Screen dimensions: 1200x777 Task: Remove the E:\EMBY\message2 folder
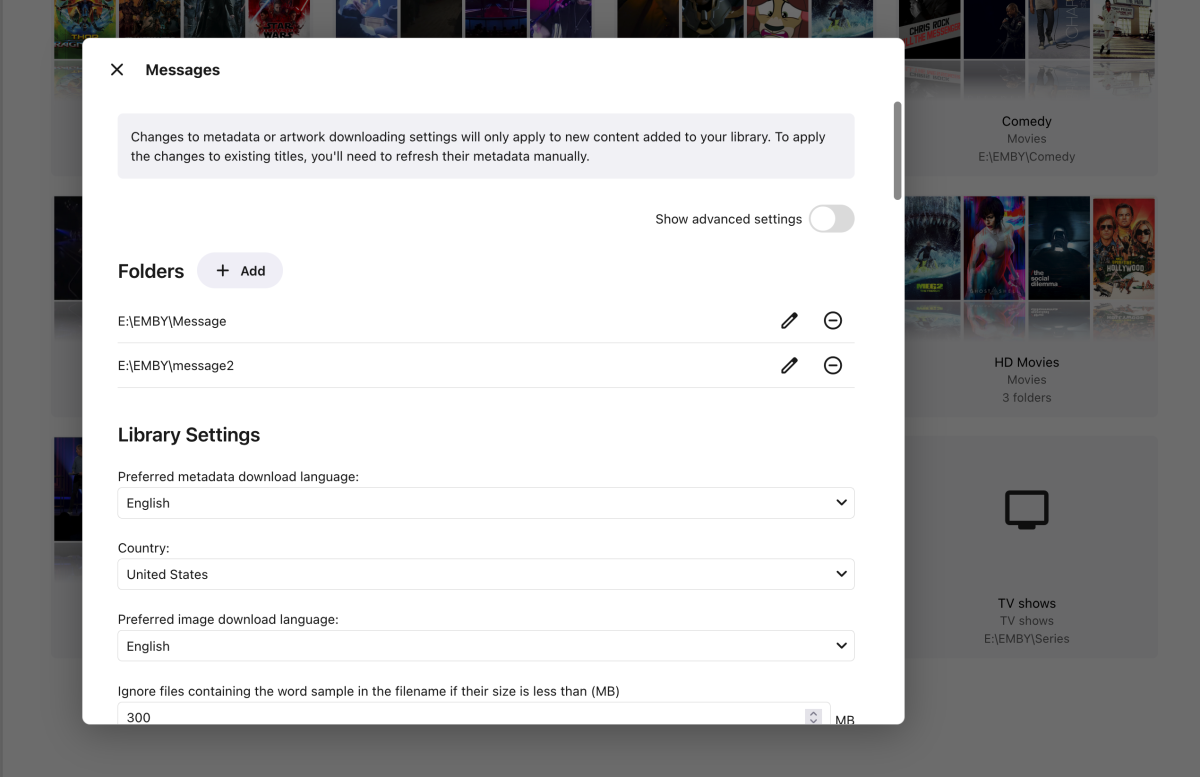[x=833, y=365]
